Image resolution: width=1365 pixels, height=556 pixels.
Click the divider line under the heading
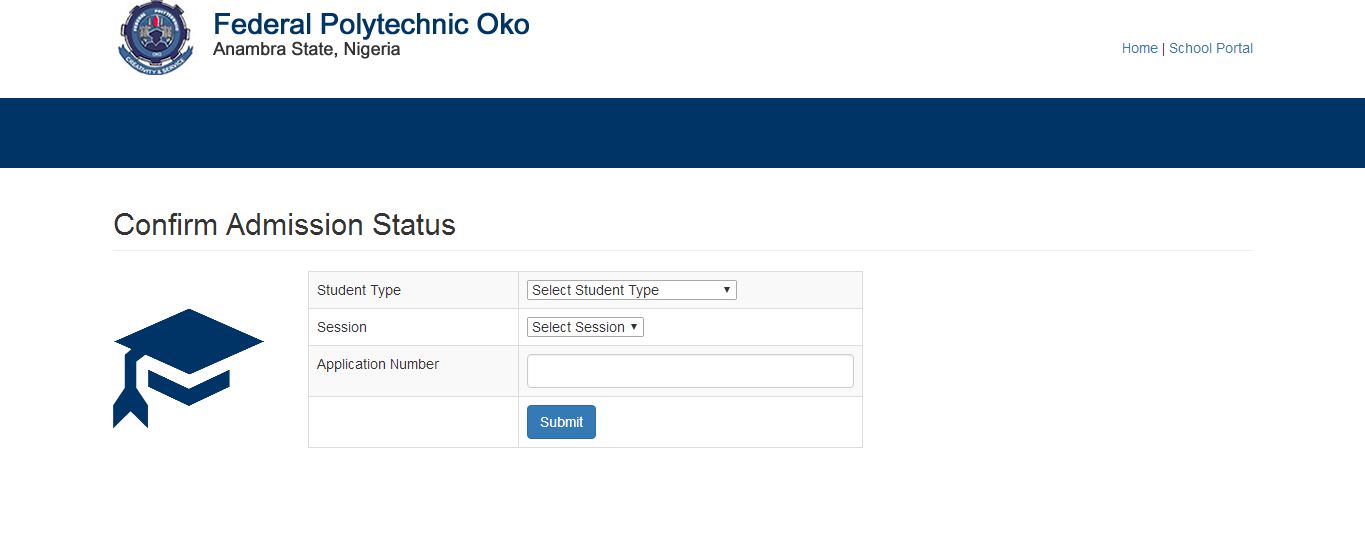click(682, 250)
